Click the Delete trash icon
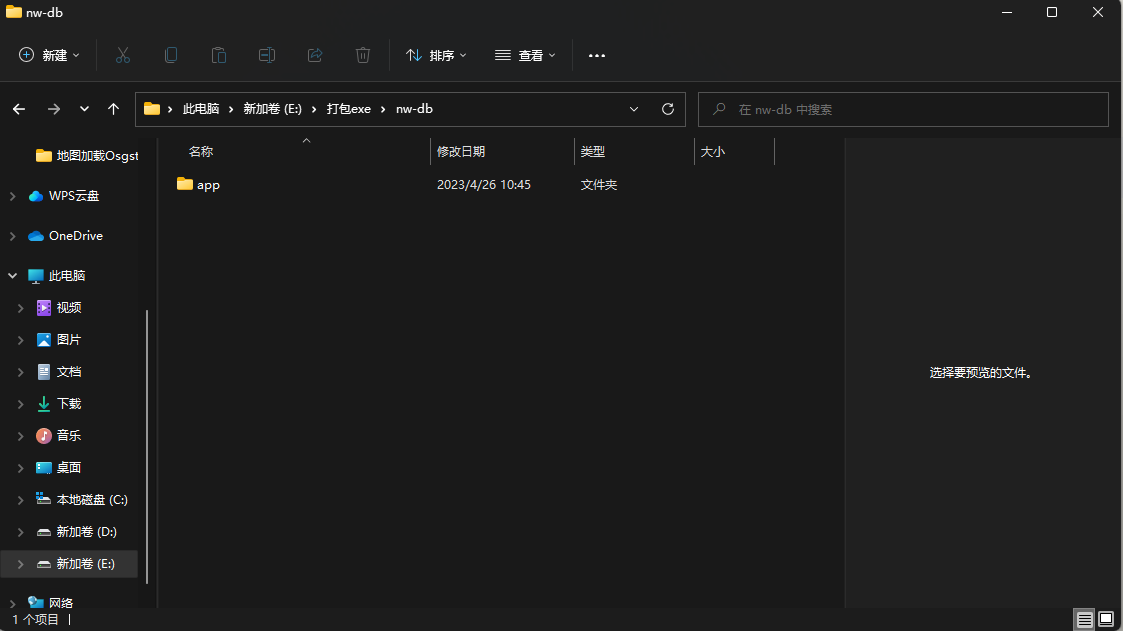Viewport: 1123px width, 631px height. 362,55
